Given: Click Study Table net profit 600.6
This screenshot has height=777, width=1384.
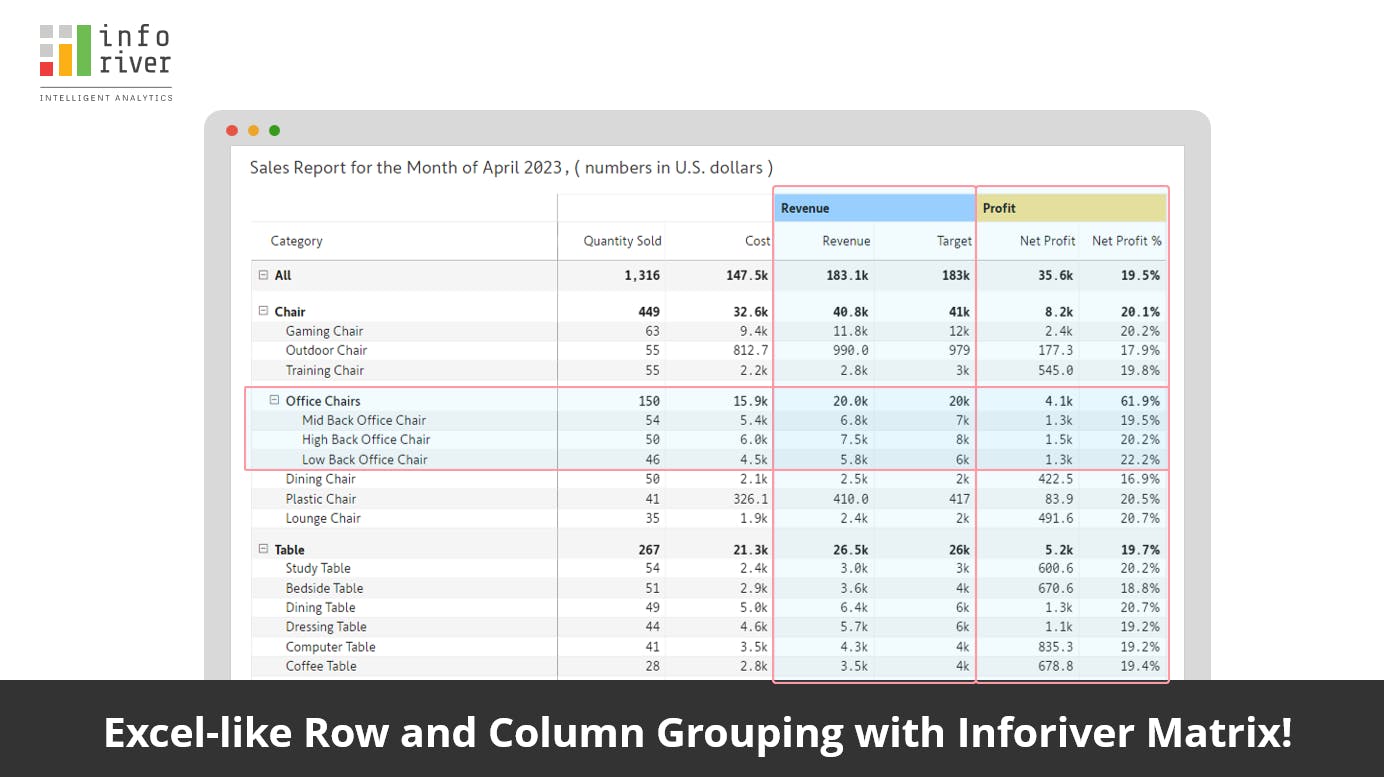Looking at the screenshot, I should 1055,568.
